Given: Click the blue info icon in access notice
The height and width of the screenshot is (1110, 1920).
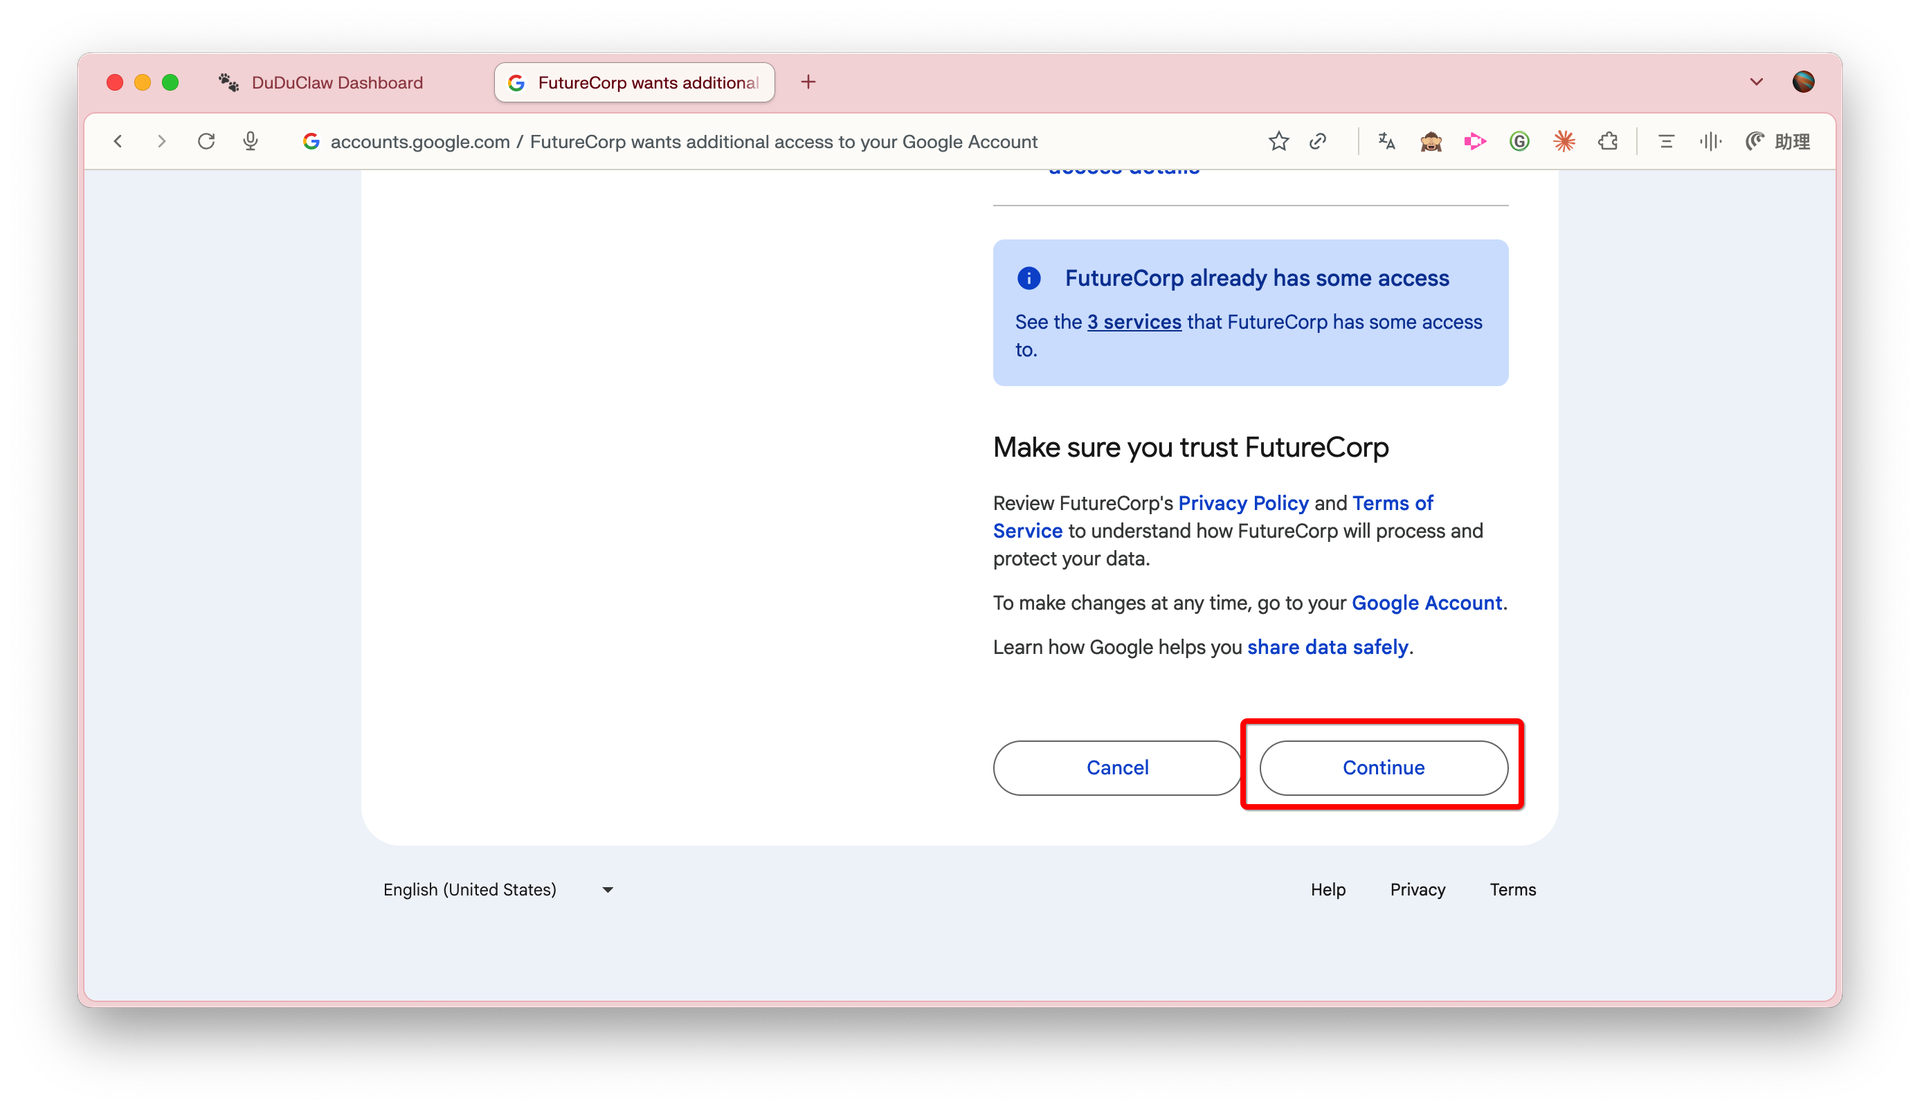Looking at the screenshot, I should click(1029, 278).
